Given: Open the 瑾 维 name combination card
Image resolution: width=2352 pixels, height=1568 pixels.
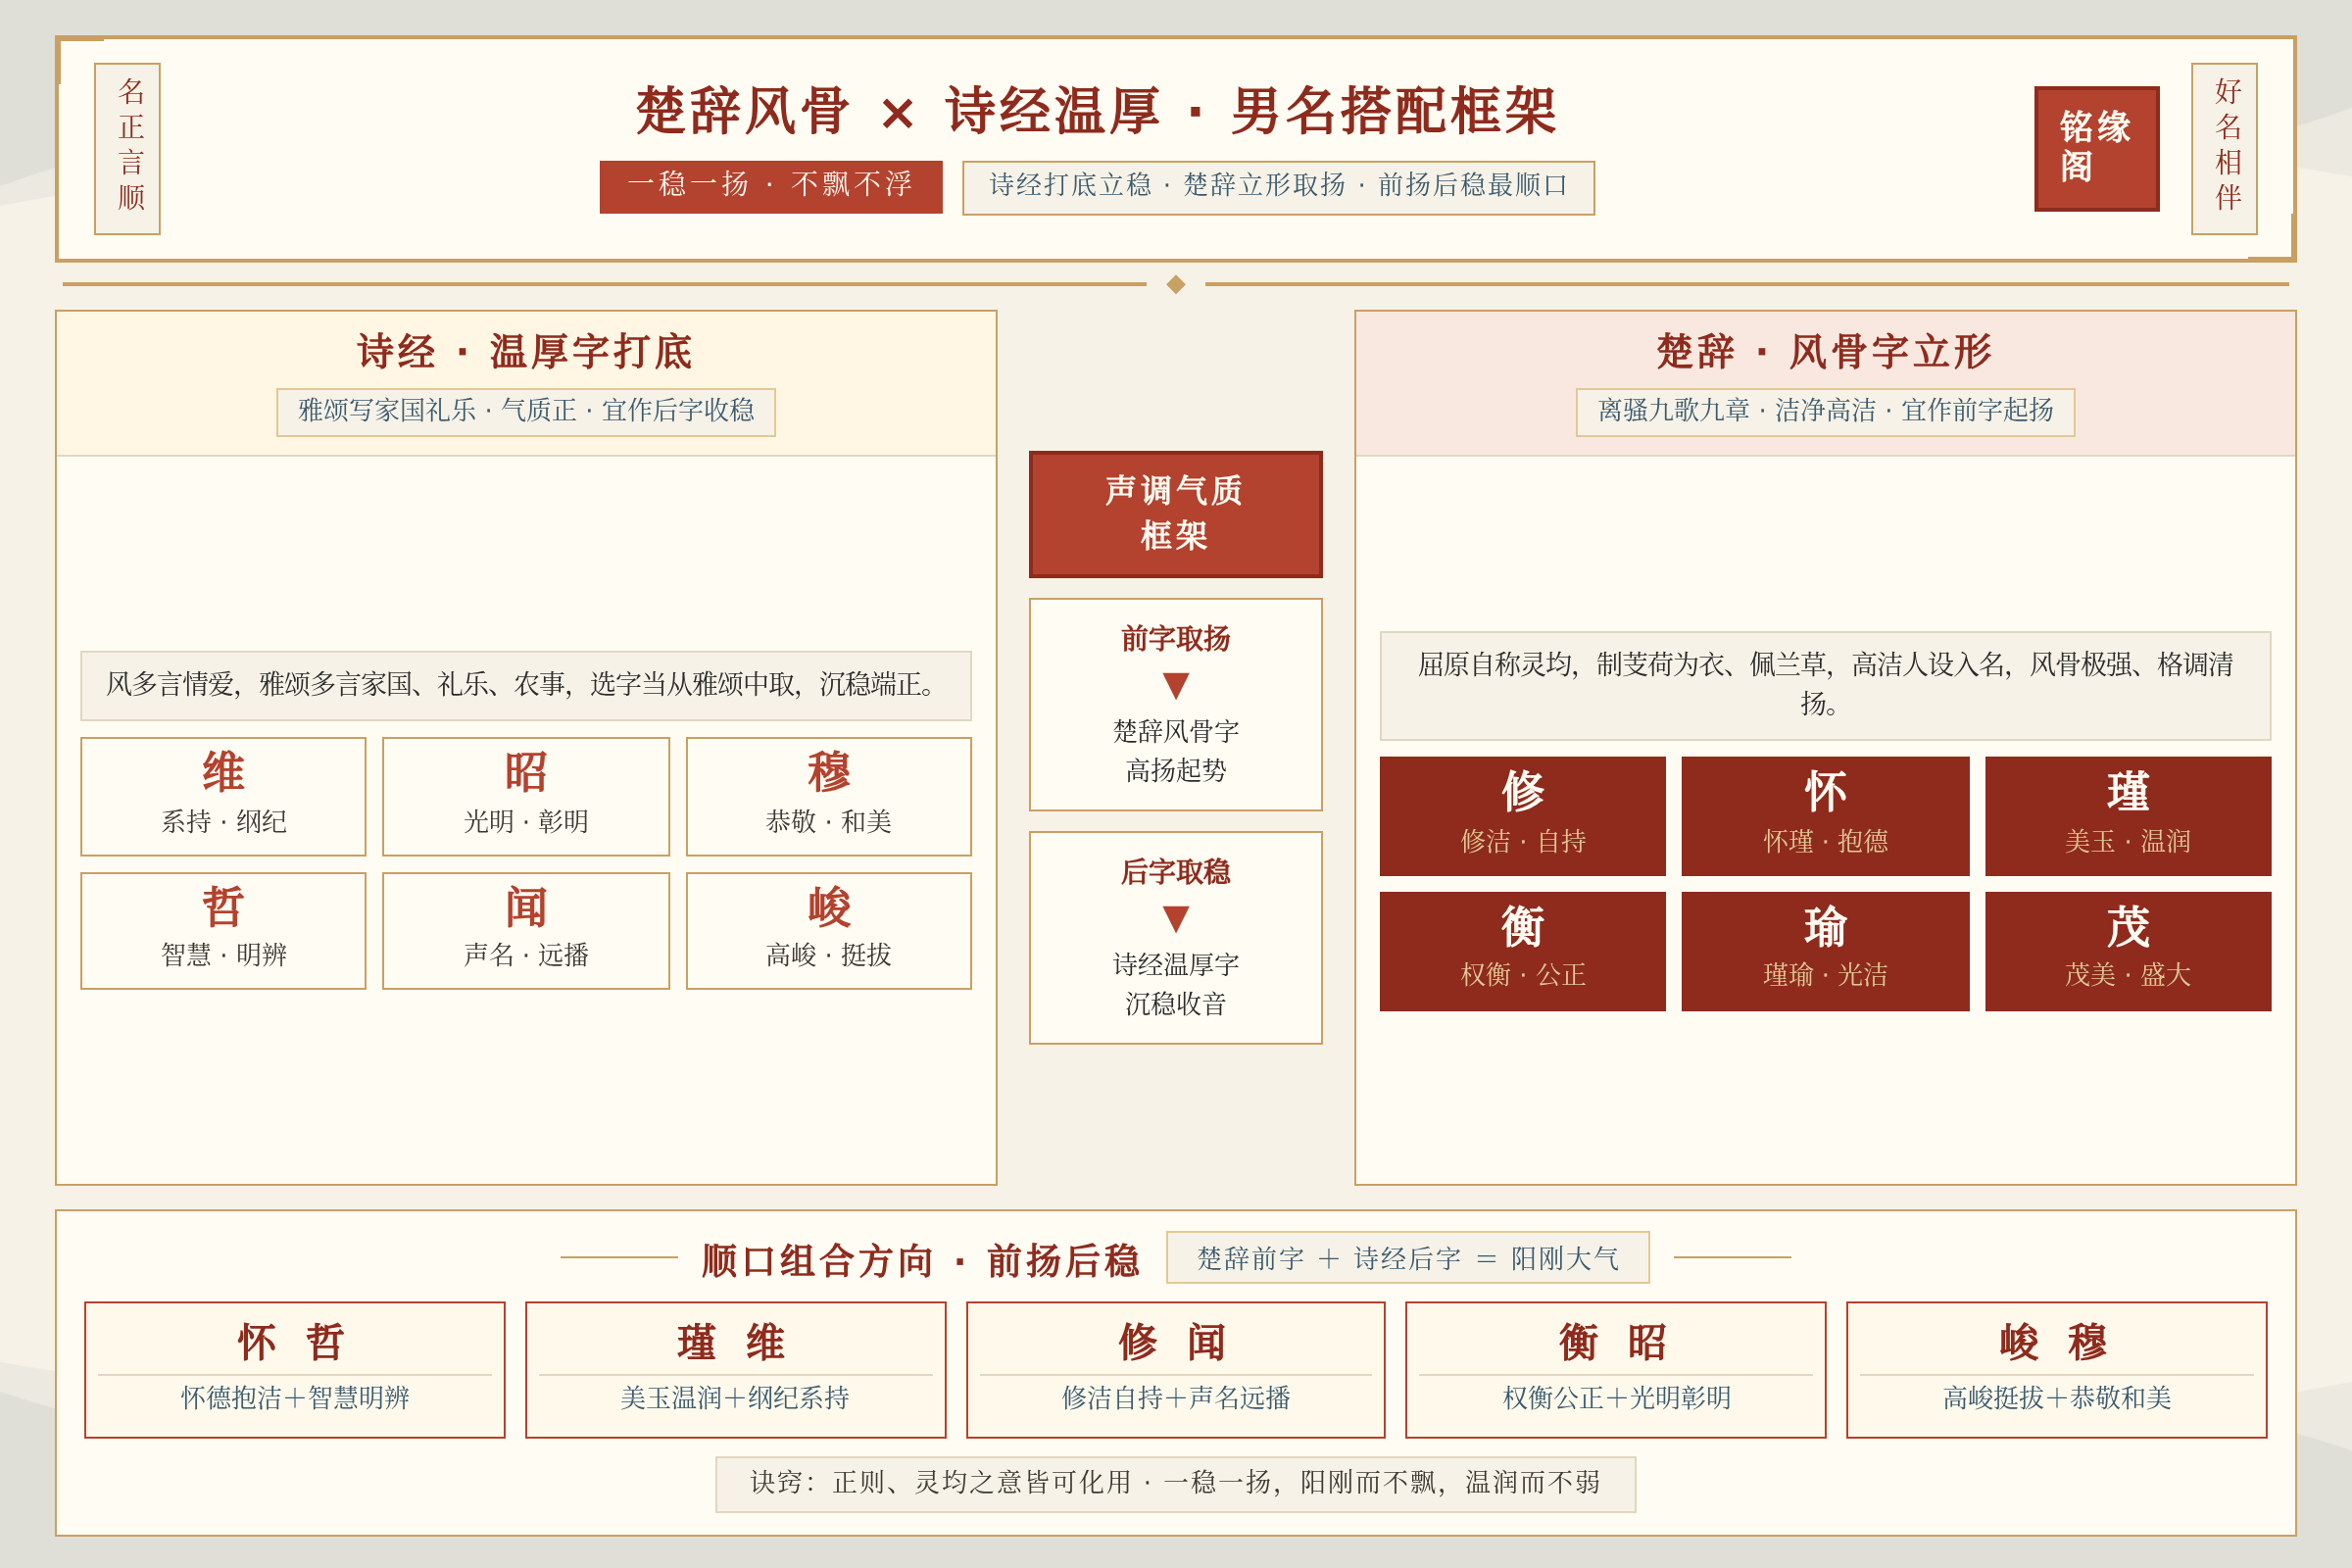Looking at the screenshot, I should (x=735, y=1369).
